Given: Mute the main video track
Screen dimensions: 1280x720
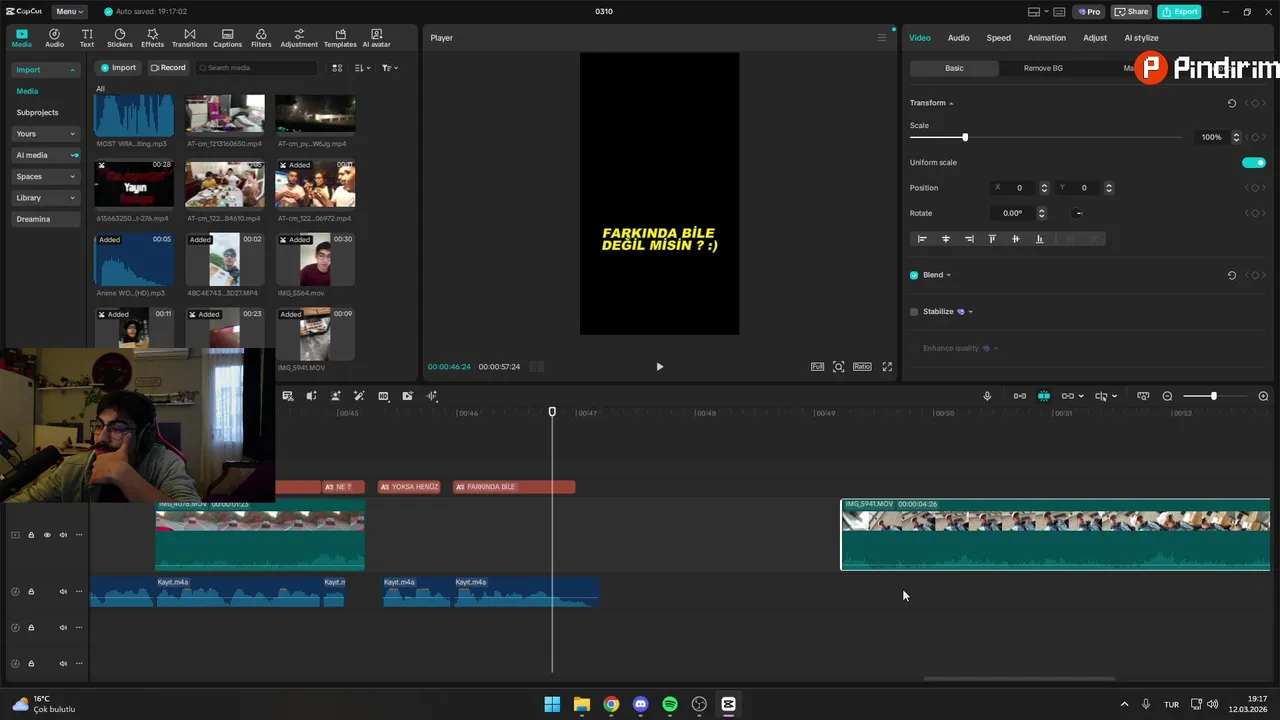Looking at the screenshot, I should (63, 535).
